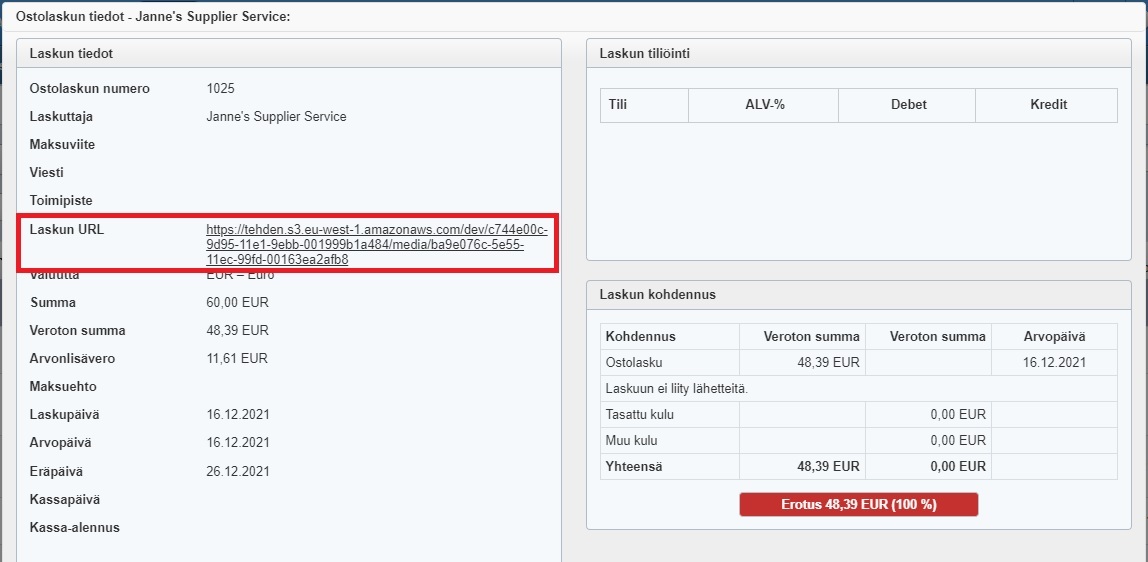Click the Tasattu kulu row label
Viewport: 1148px width, 562px height.
pos(641,415)
